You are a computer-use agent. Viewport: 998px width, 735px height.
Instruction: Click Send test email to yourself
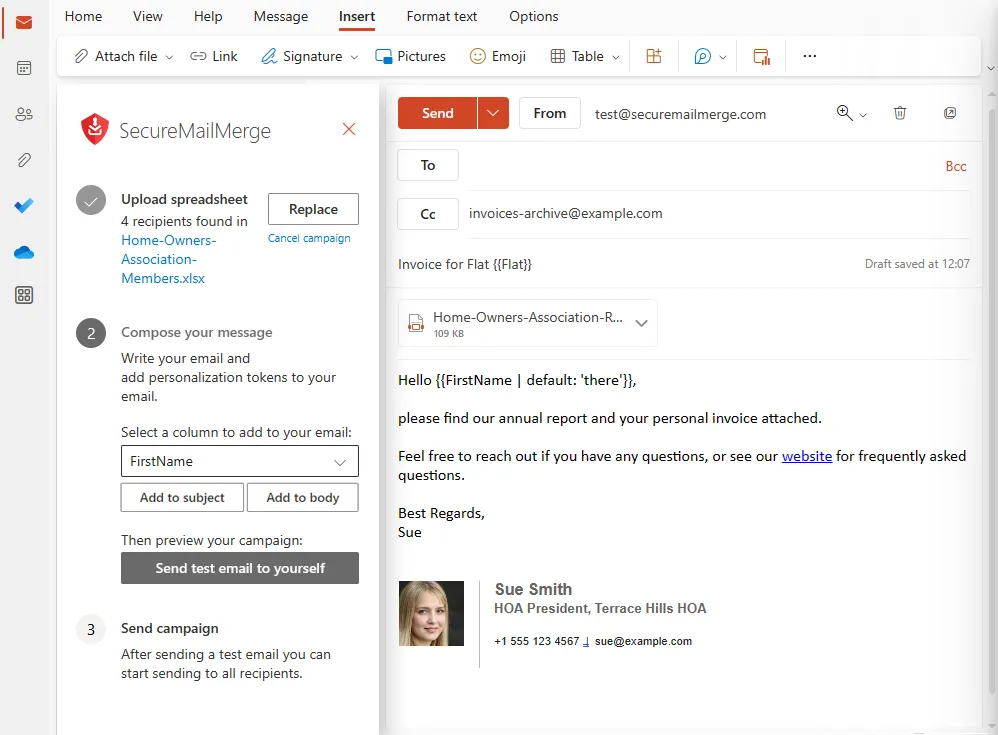[x=239, y=568]
